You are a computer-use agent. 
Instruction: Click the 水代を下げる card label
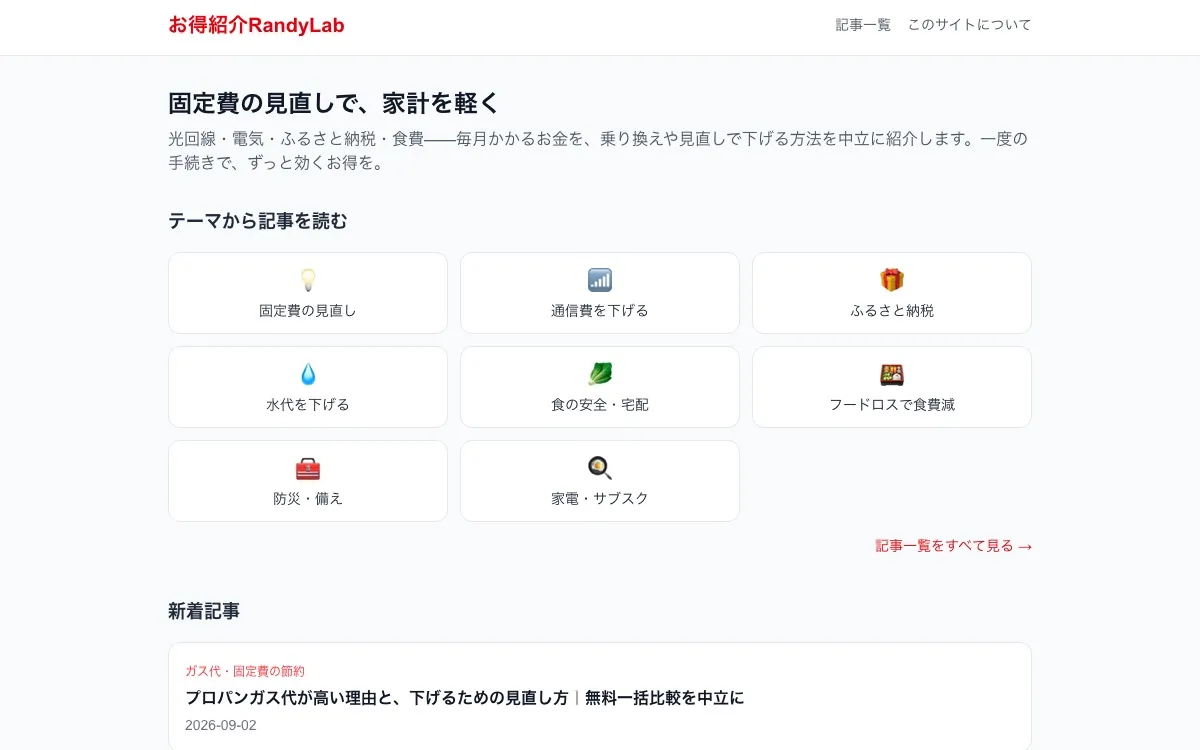308,405
